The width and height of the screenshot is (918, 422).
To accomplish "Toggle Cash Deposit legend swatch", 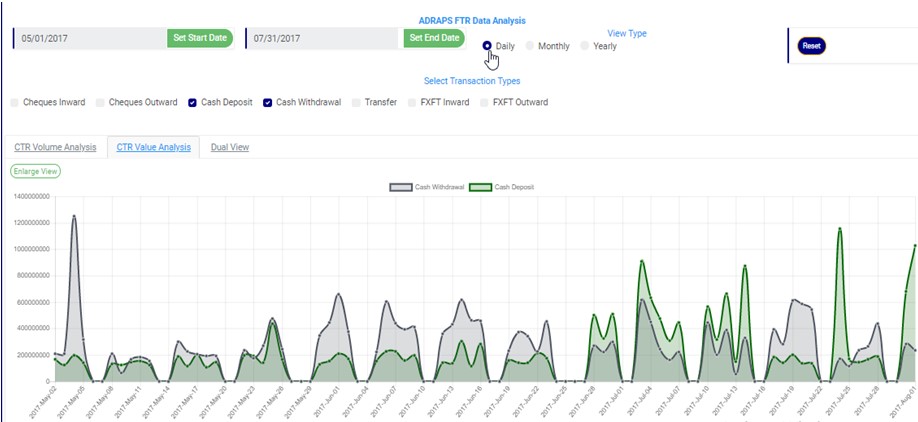I will (x=480, y=187).
